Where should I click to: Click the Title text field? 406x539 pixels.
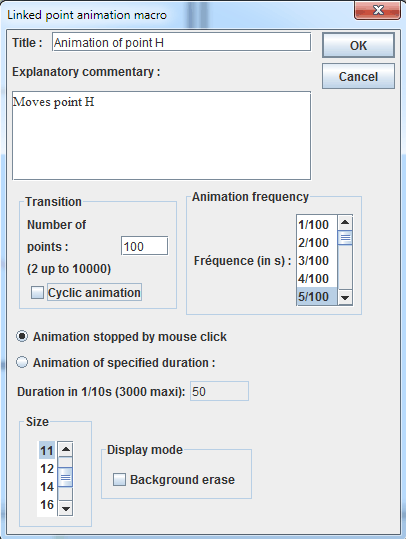click(x=182, y=42)
